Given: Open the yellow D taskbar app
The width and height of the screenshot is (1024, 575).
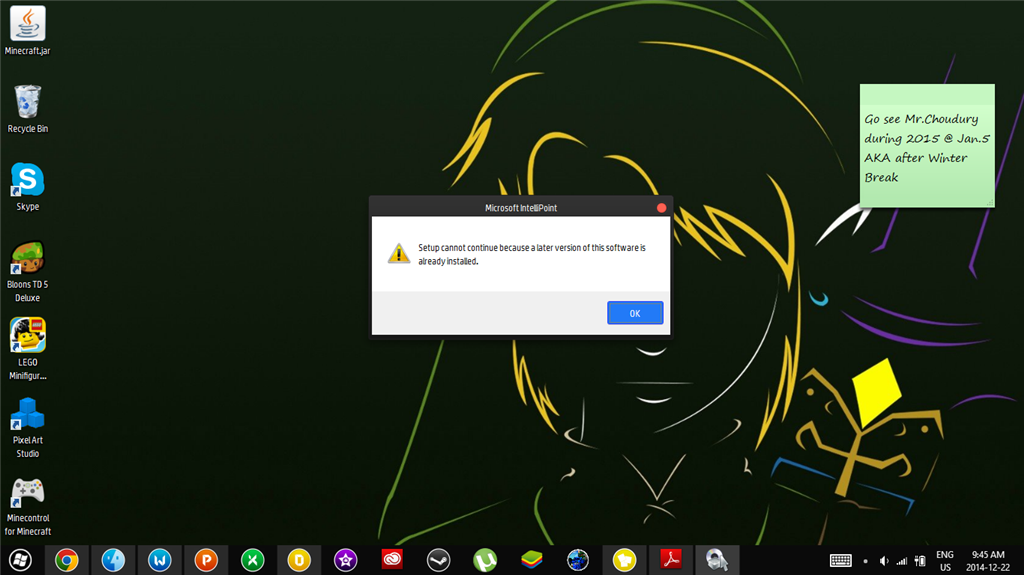Looking at the screenshot, I should click(x=298, y=560).
